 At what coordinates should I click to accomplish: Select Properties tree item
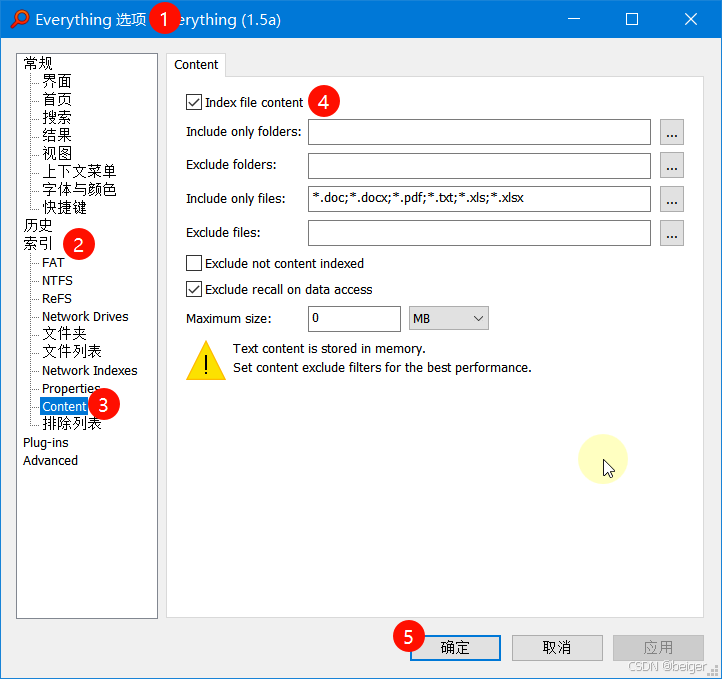(x=71, y=389)
